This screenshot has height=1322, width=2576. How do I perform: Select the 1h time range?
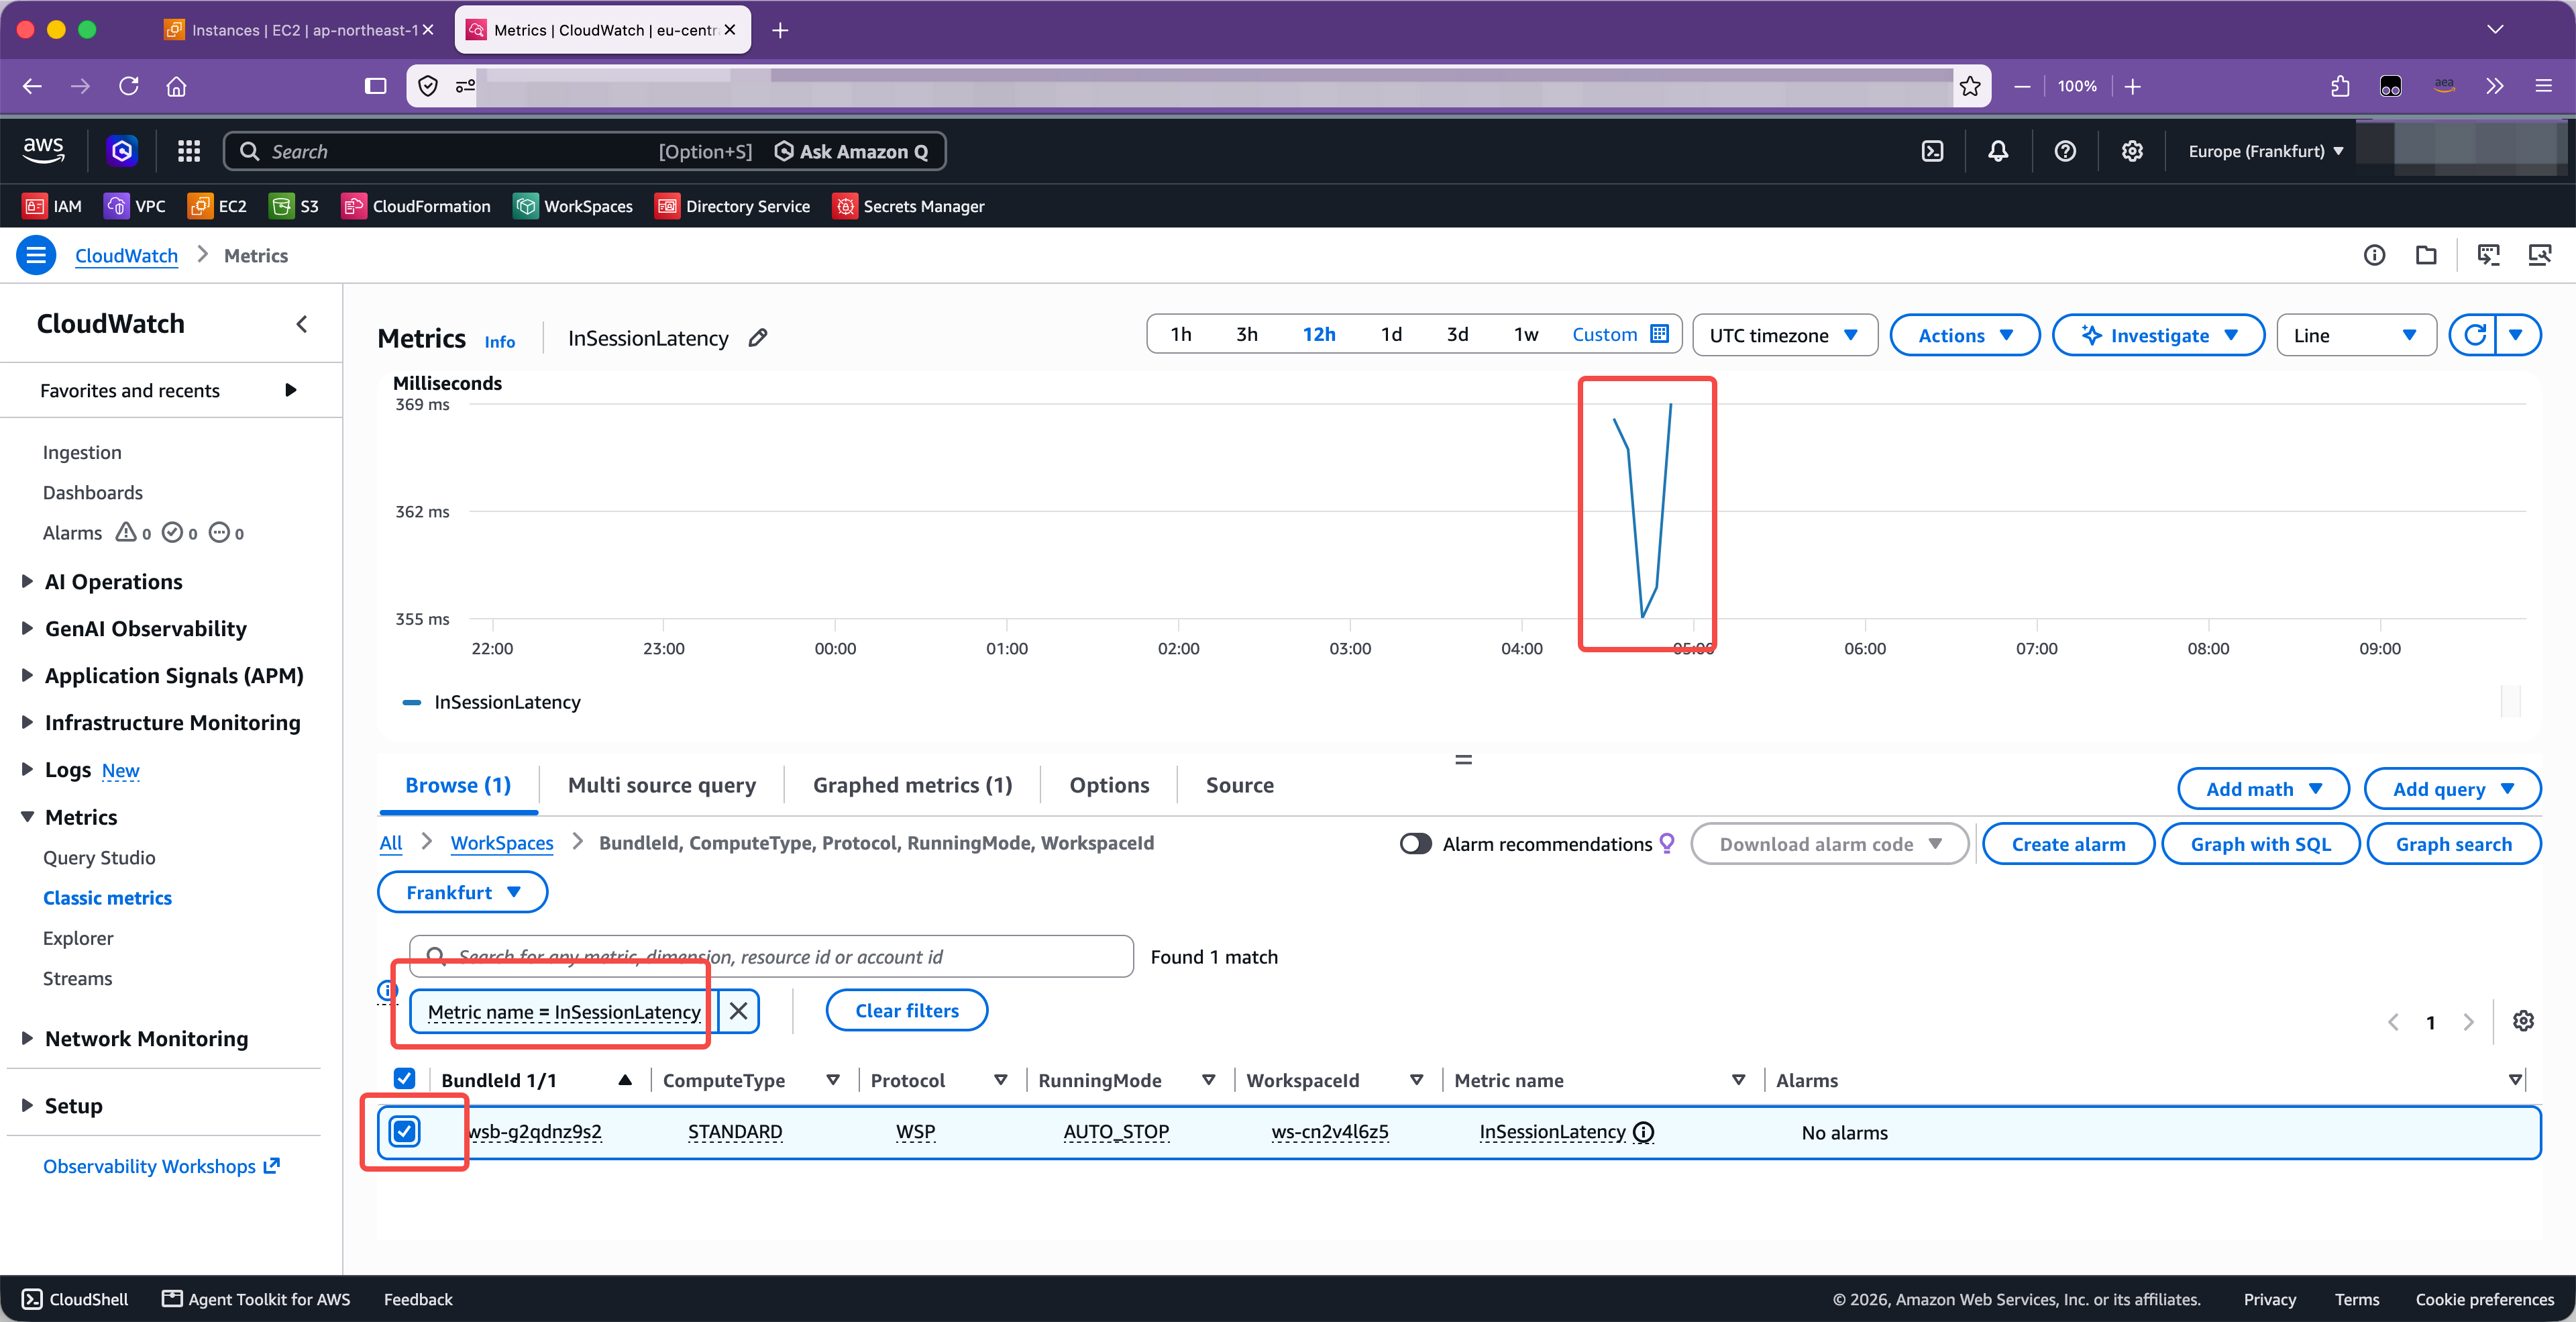[1181, 334]
